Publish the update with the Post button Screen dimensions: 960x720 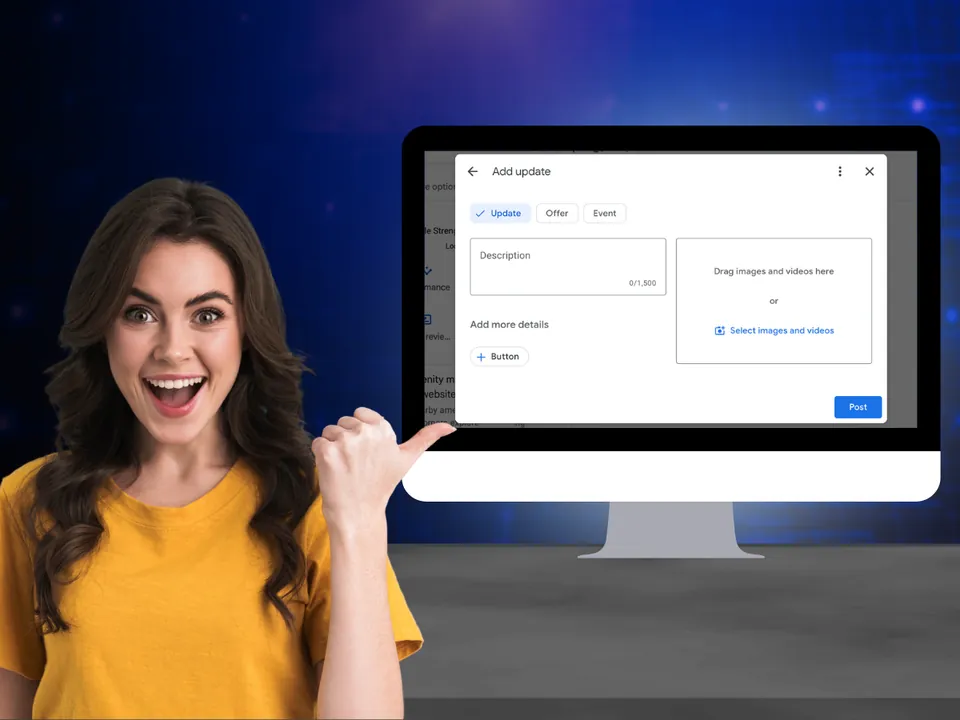click(x=858, y=407)
